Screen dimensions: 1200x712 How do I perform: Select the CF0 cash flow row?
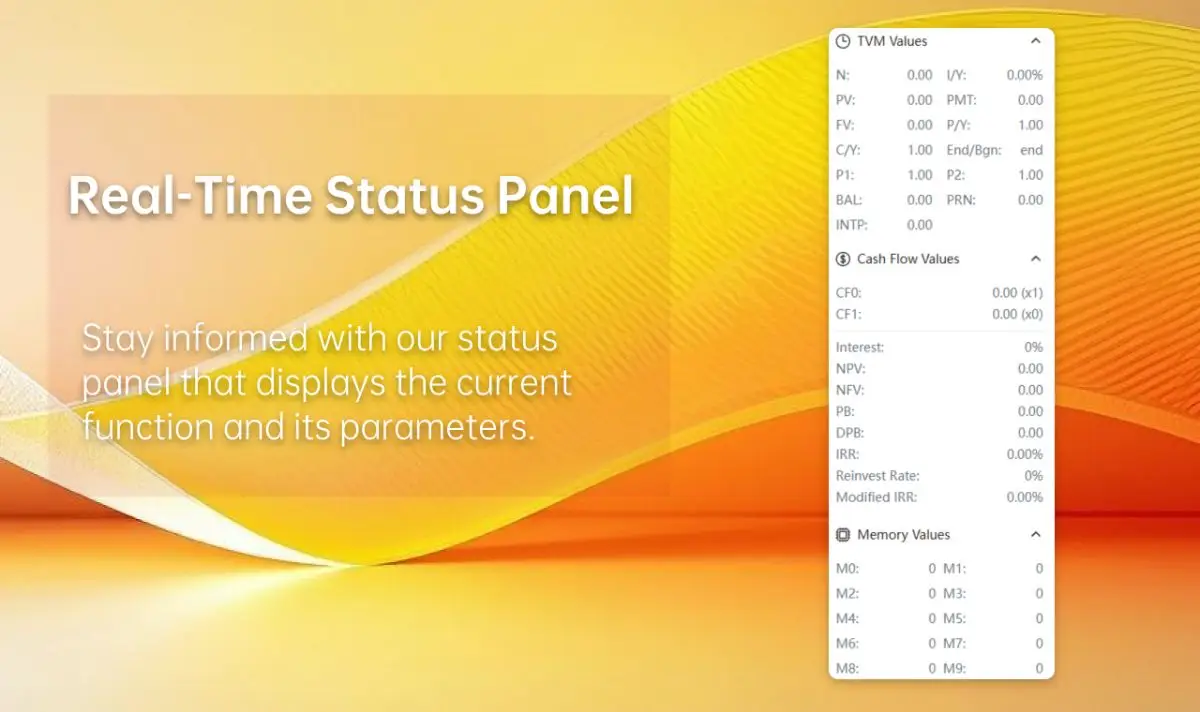(940, 293)
